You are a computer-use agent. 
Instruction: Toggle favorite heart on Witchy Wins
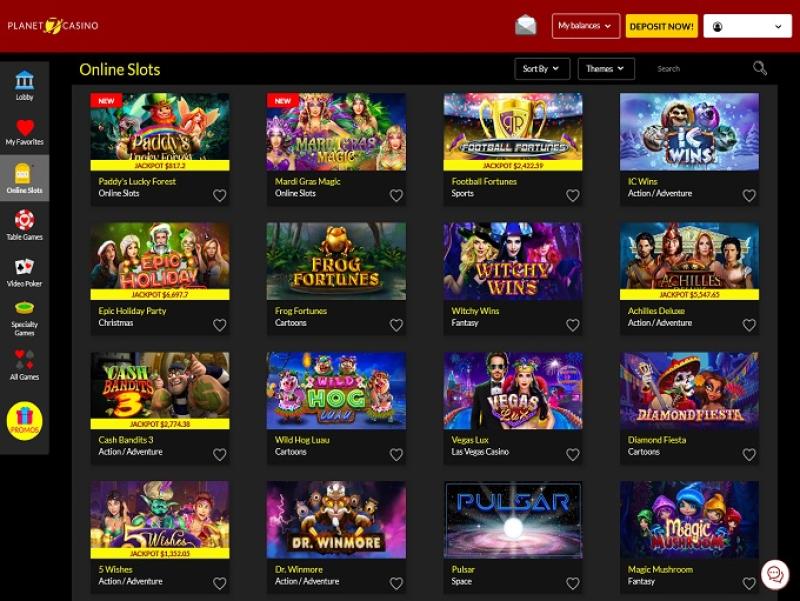(x=572, y=325)
